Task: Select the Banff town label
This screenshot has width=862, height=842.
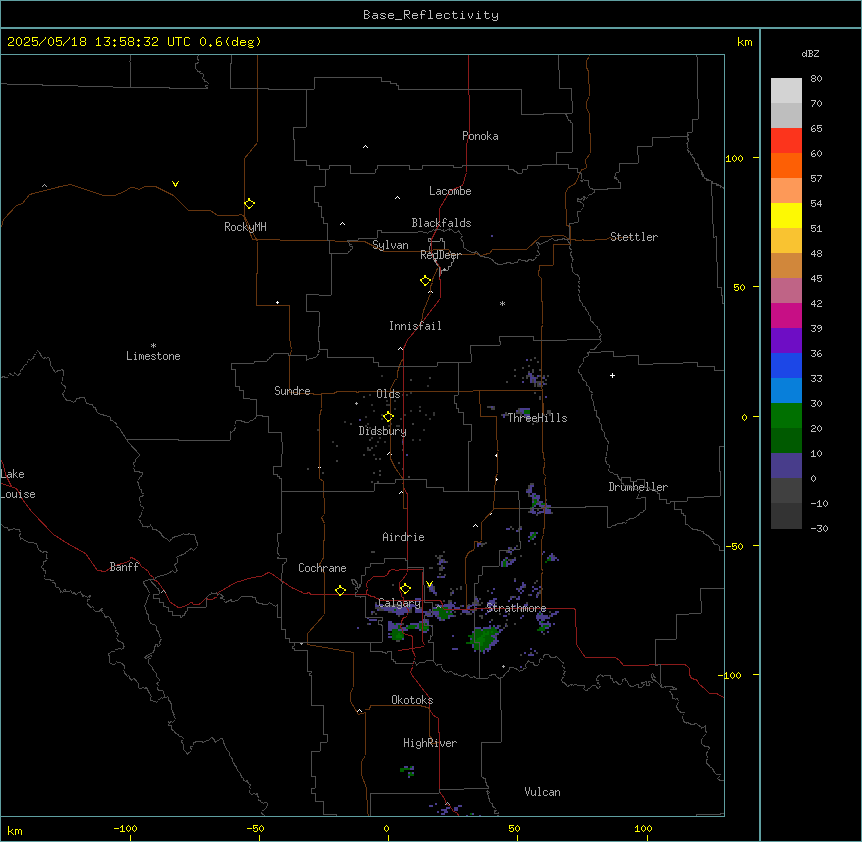Action: click(124, 567)
